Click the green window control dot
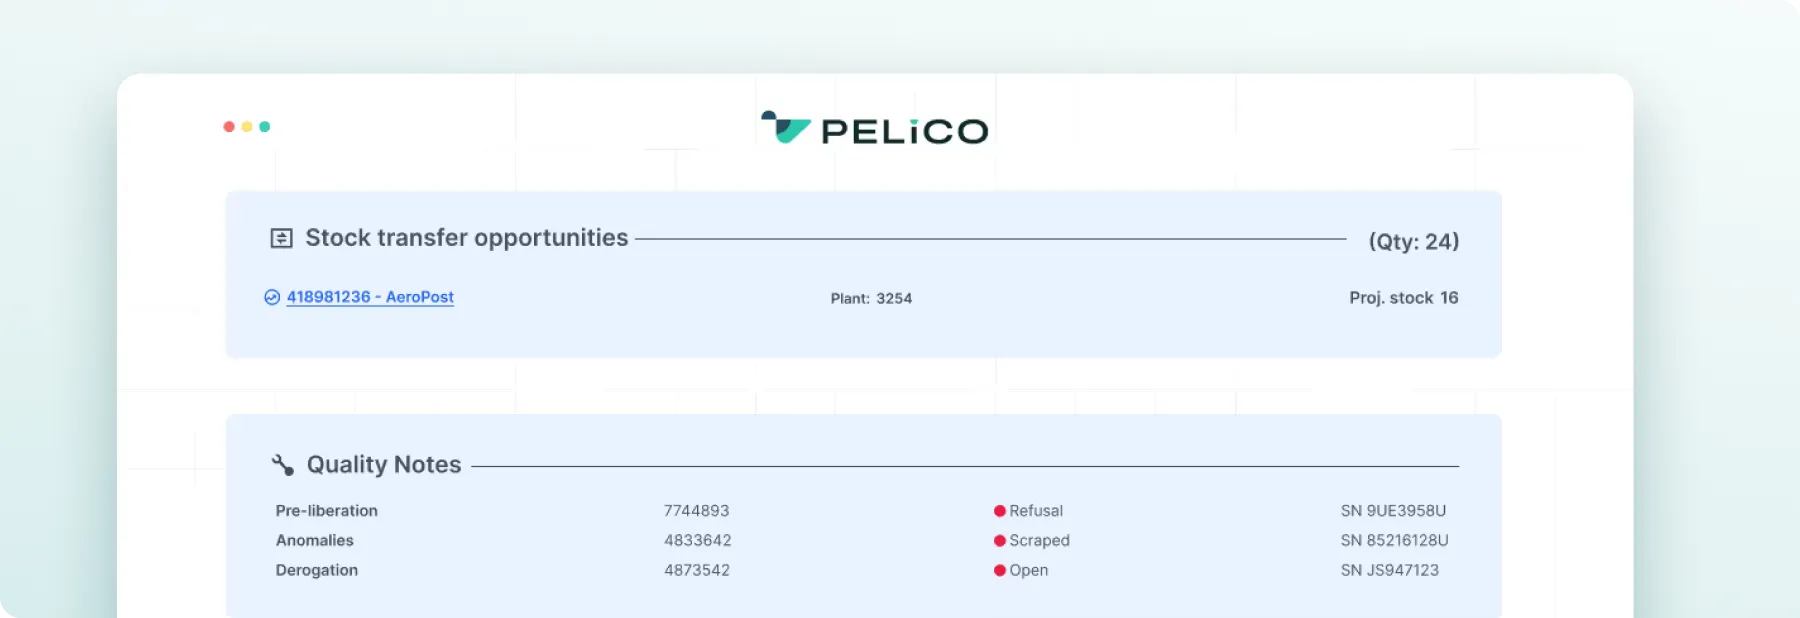This screenshot has height=618, width=1800. (264, 126)
